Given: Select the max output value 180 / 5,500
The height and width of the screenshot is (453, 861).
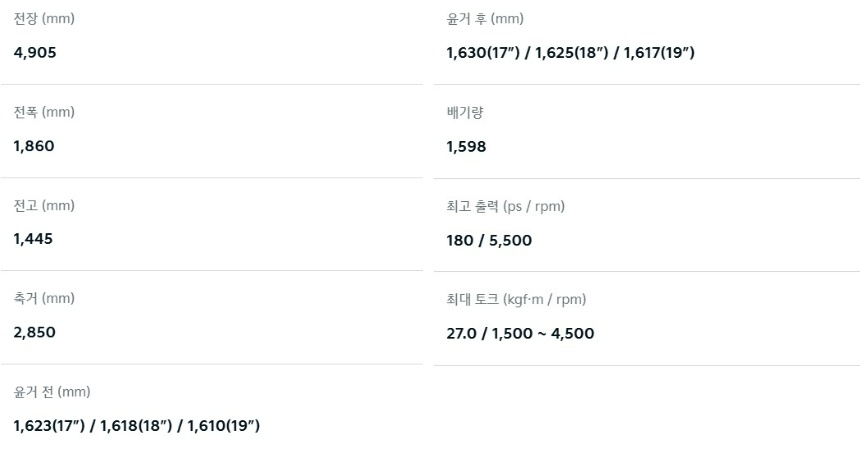Looking at the screenshot, I should tap(489, 240).
